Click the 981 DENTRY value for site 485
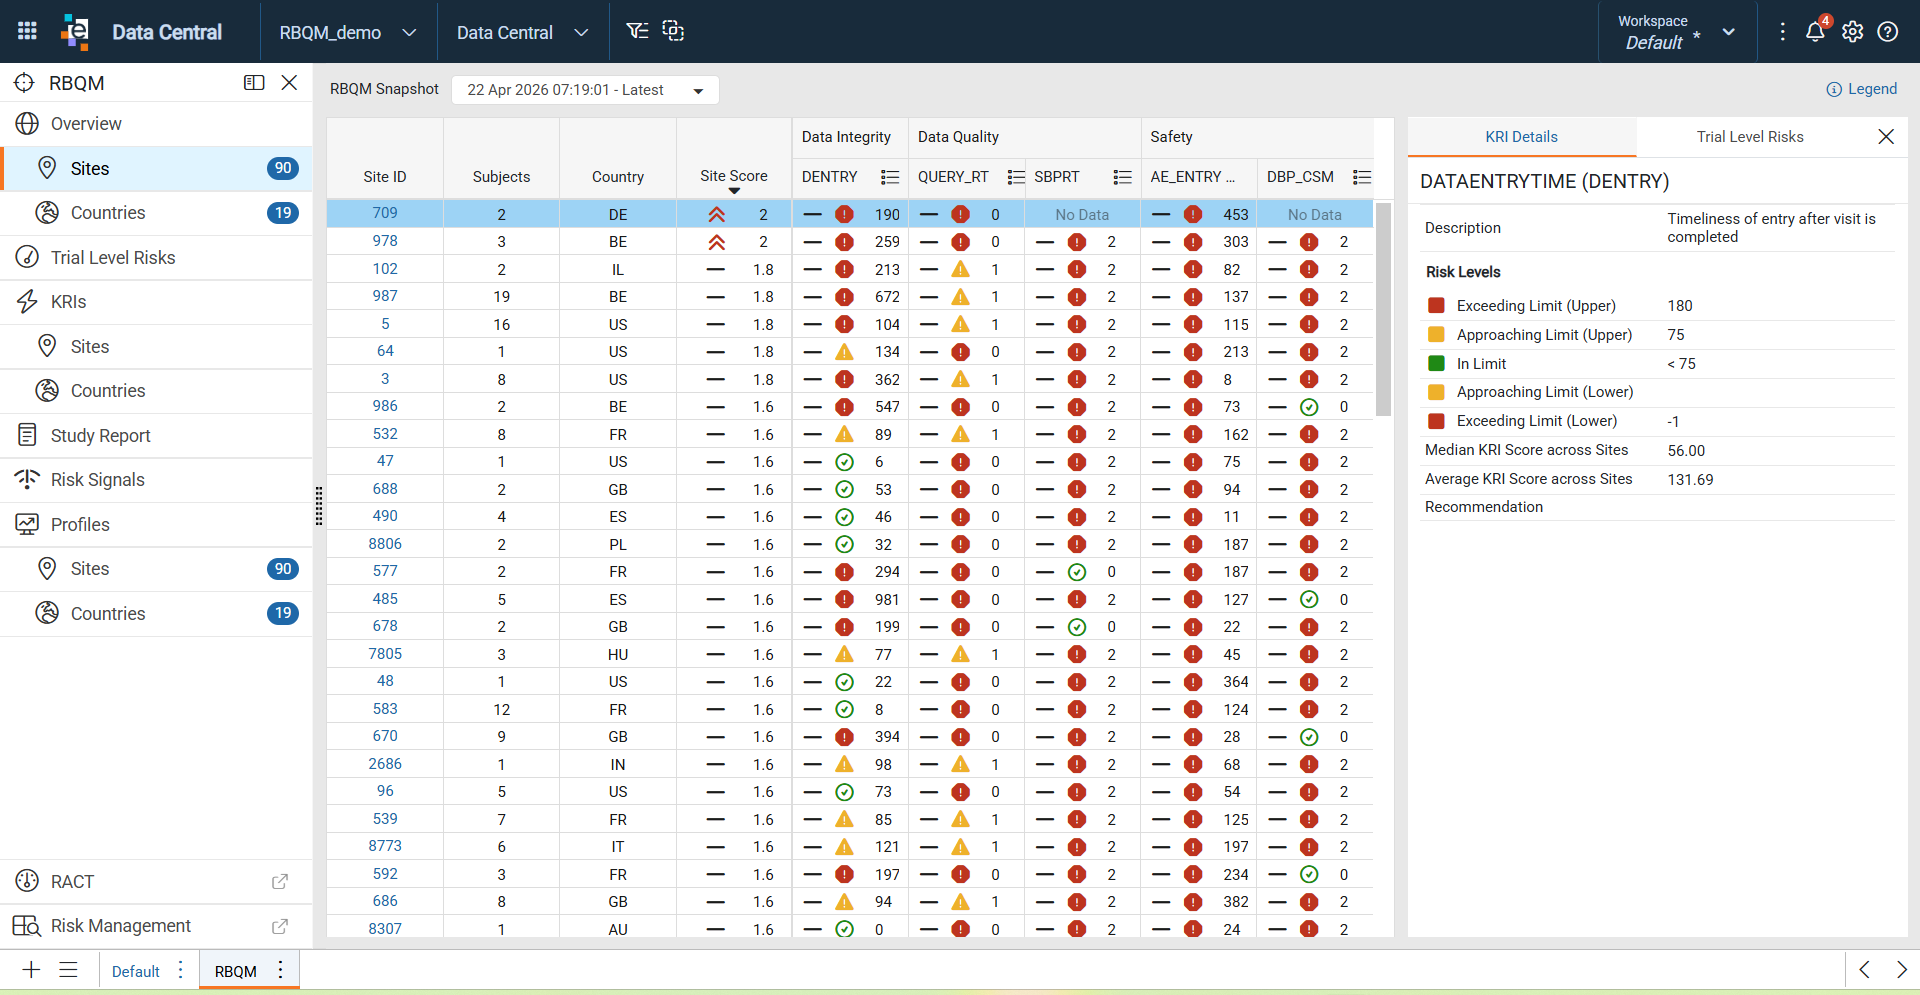This screenshot has width=1920, height=995. [887, 600]
